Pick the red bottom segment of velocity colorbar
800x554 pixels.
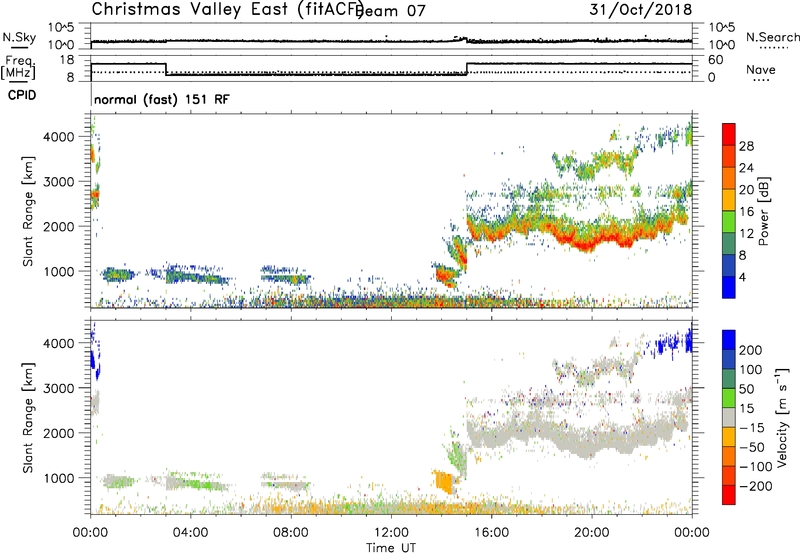(729, 495)
